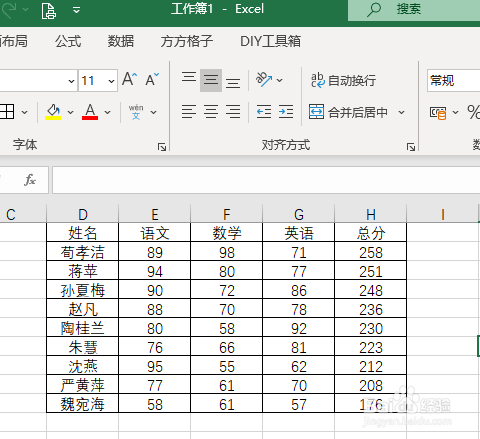Select total score cell 258

(x=371, y=252)
